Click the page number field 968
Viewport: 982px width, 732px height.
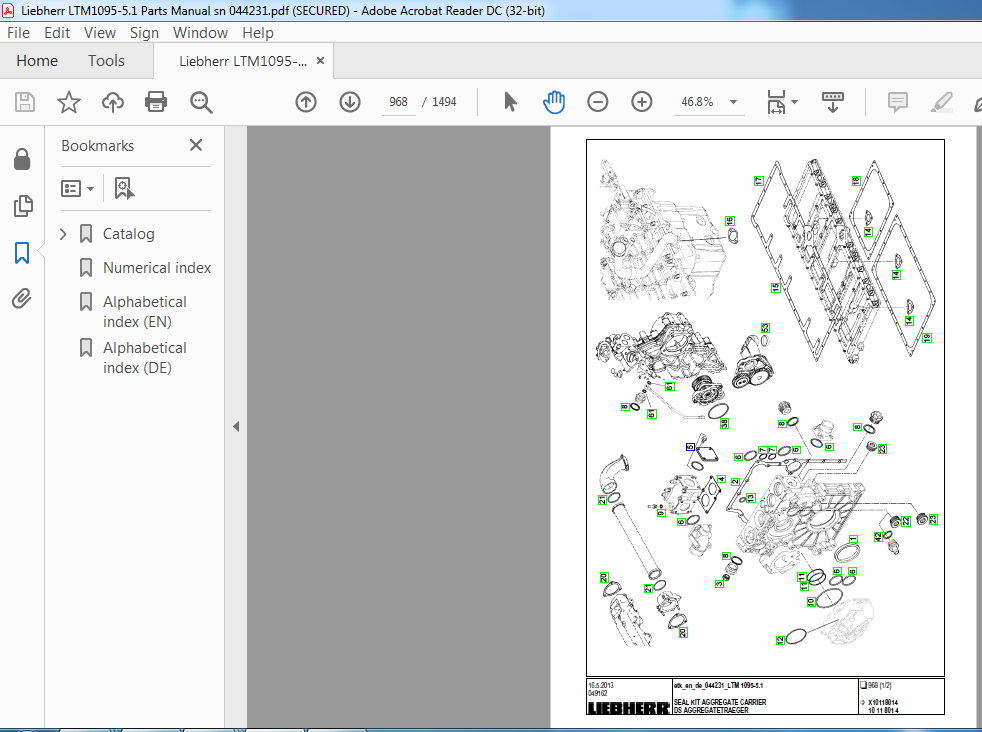click(398, 102)
